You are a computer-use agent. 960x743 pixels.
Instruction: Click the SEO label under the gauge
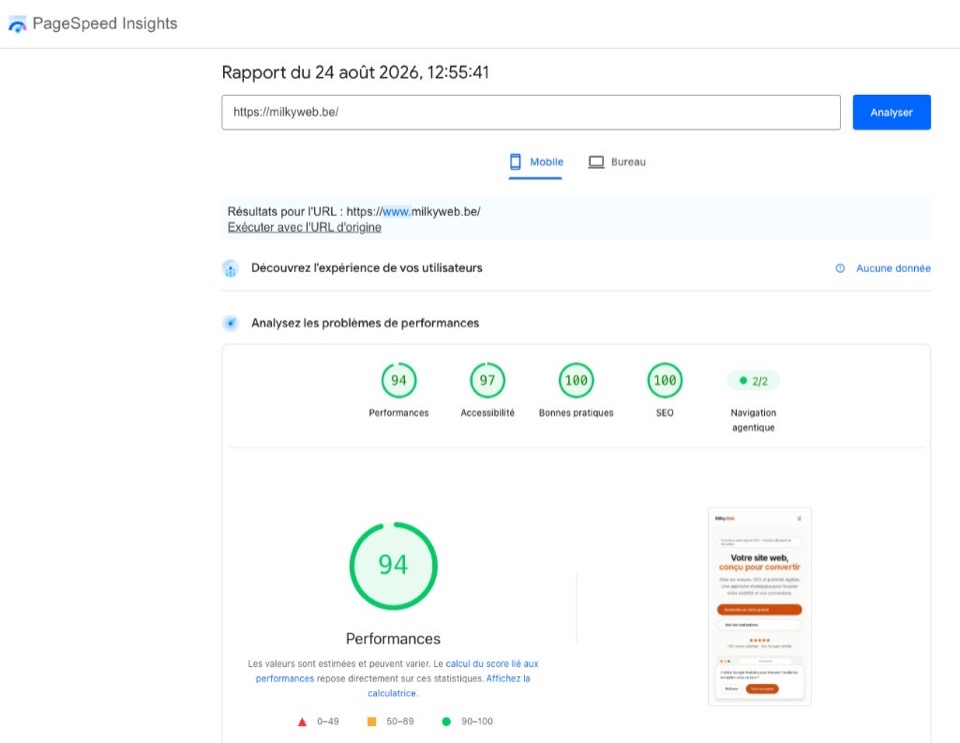665,413
